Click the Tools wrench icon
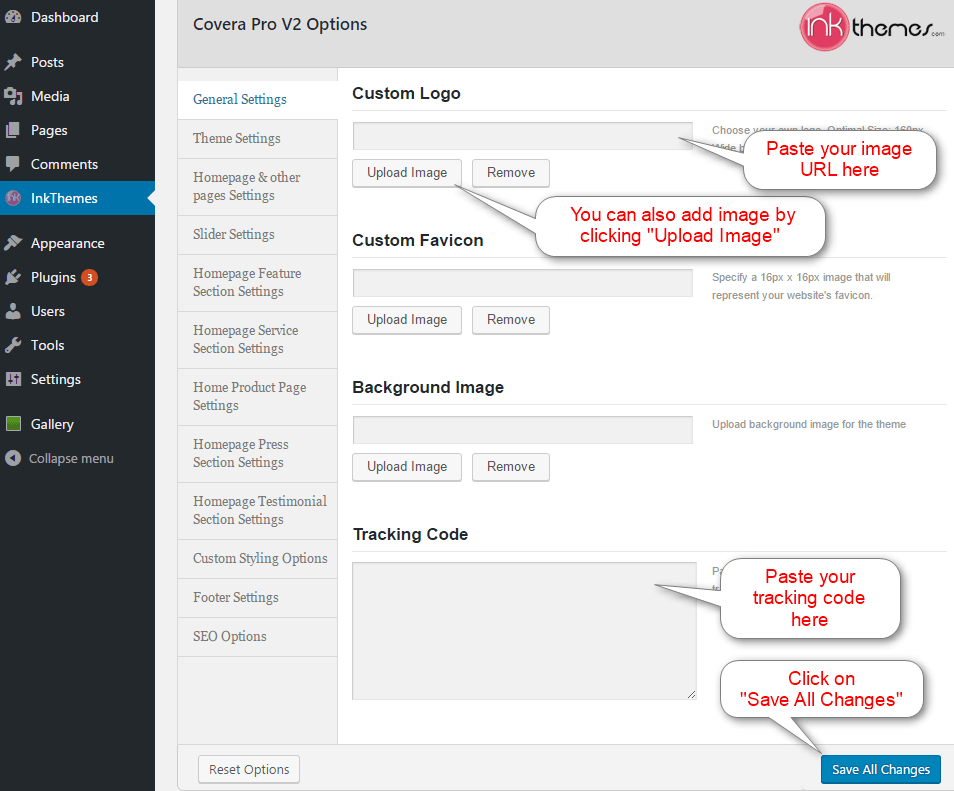 tap(13, 346)
